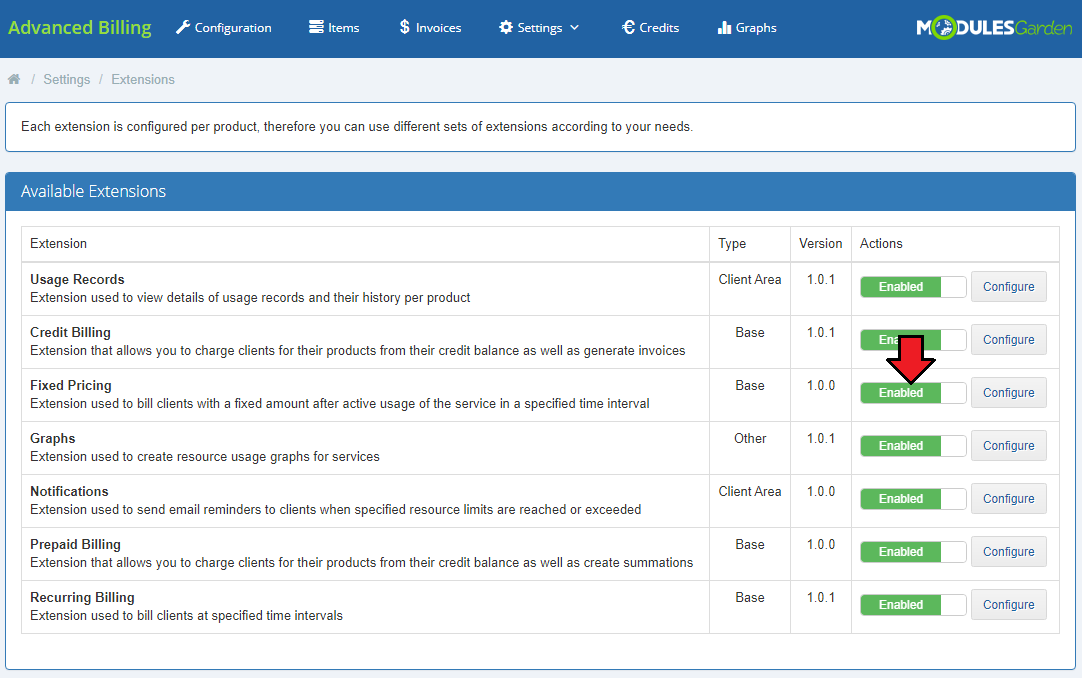Configure the Graphs extension
This screenshot has height=678, width=1082.
1008,446
